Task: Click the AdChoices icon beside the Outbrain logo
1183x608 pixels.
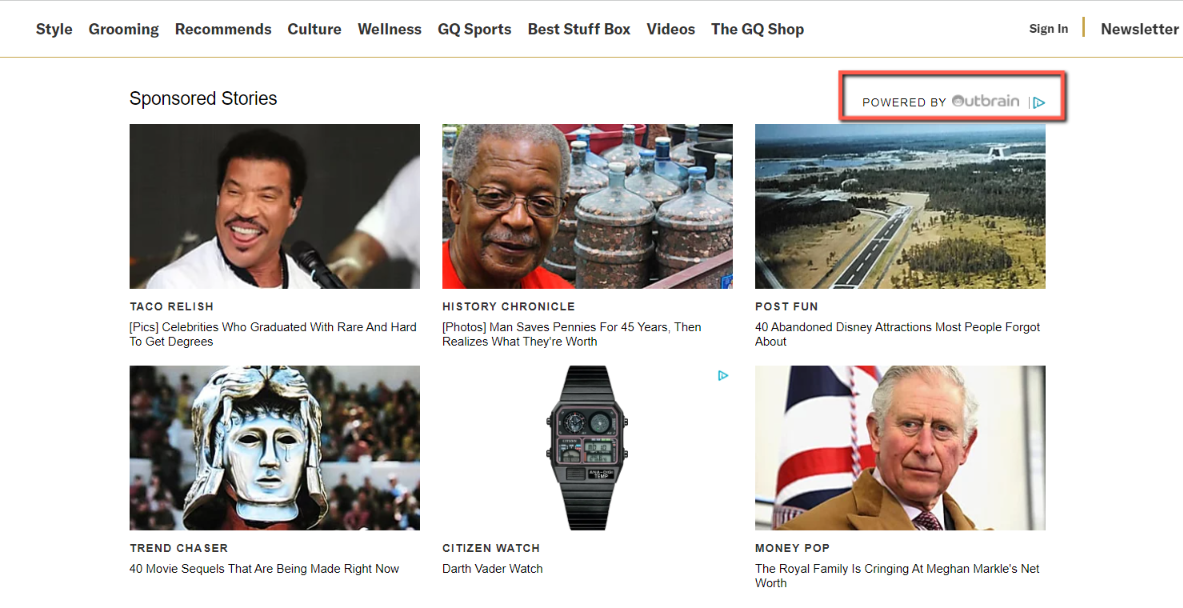Action: pyautogui.click(x=1039, y=103)
